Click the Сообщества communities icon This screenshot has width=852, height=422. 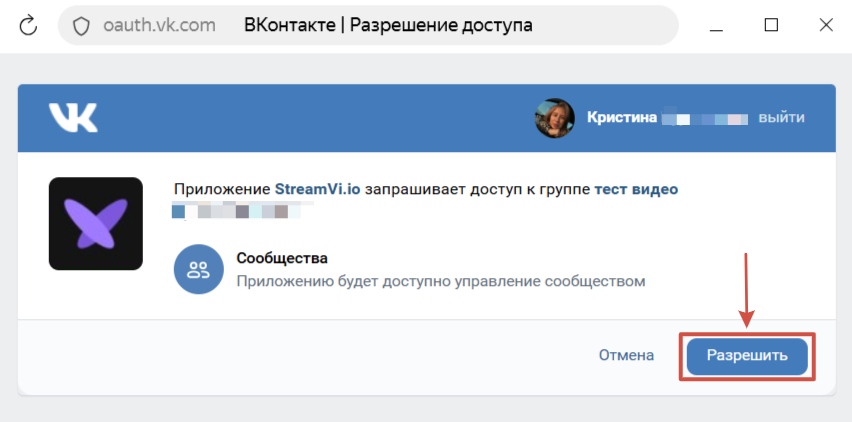pyautogui.click(x=198, y=269)
